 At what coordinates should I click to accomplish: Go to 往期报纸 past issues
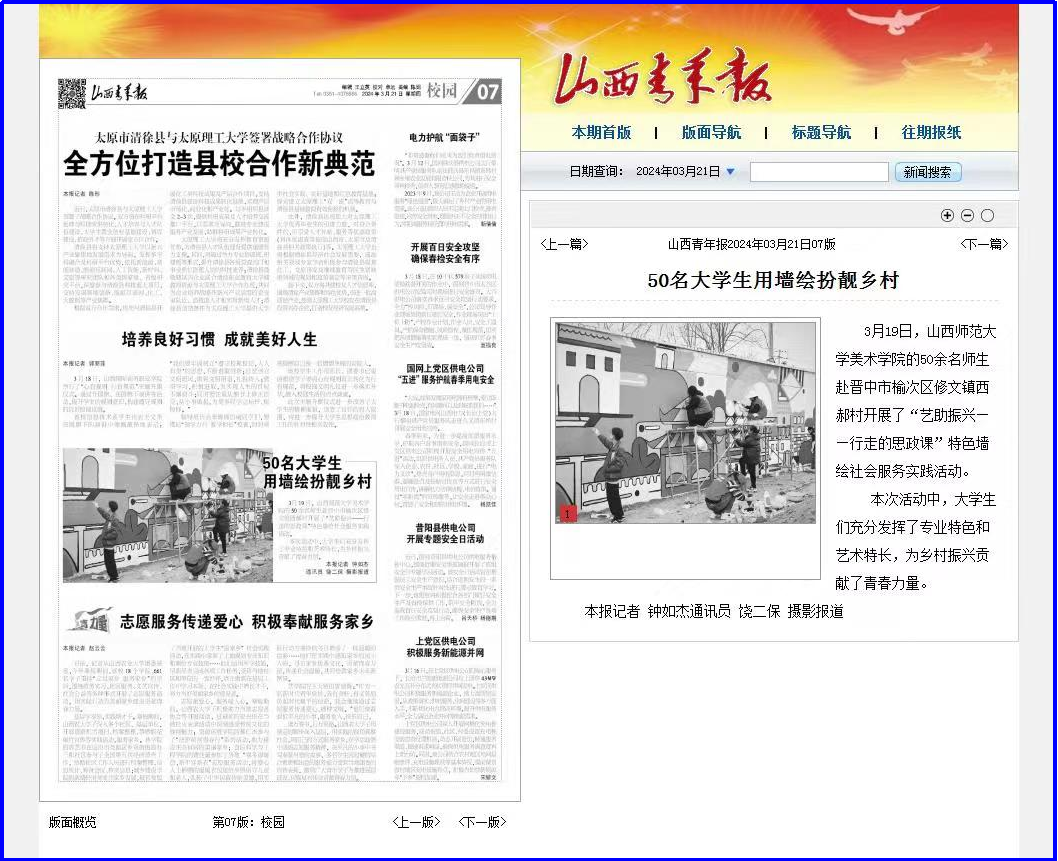[931, 132]
